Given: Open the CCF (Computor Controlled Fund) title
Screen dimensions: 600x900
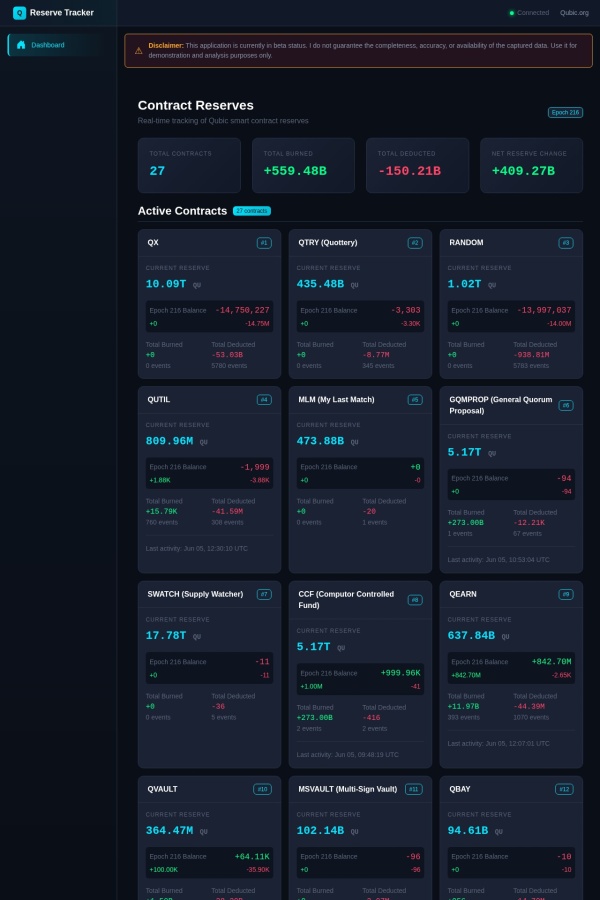Looking at the screenshot, I should click(x=346, y=600).
